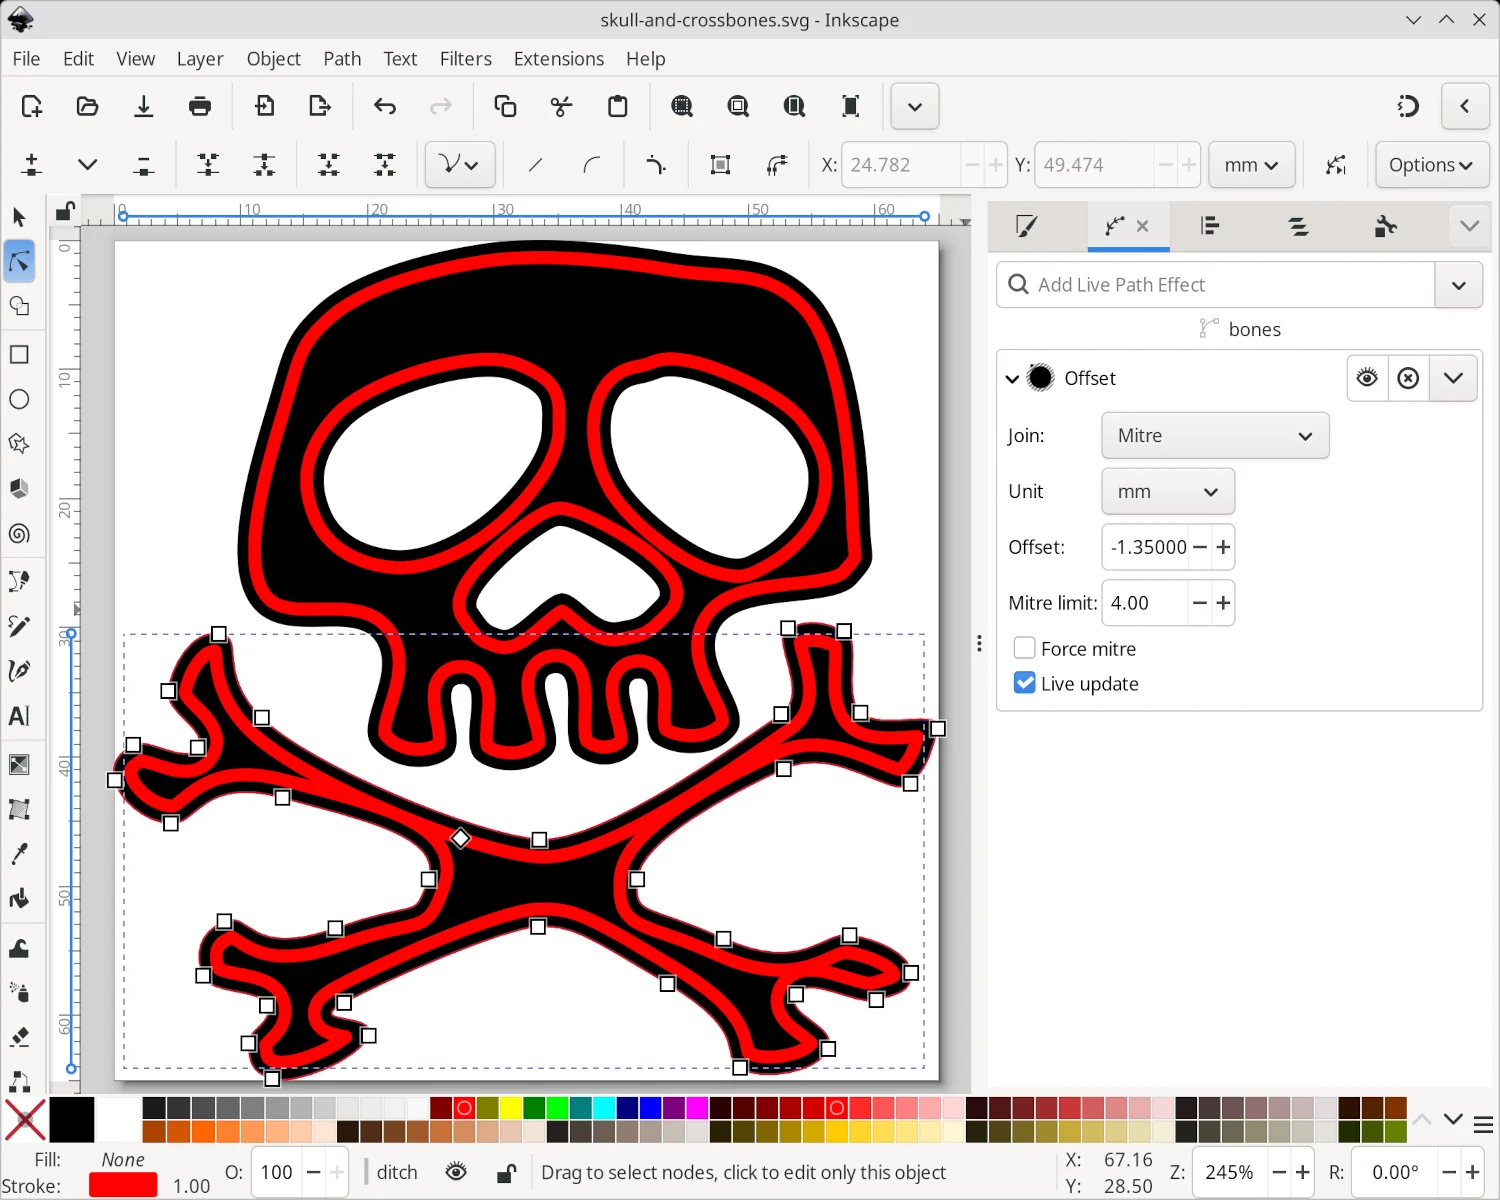Select the Ellipse tool

(x=19, y=399)
